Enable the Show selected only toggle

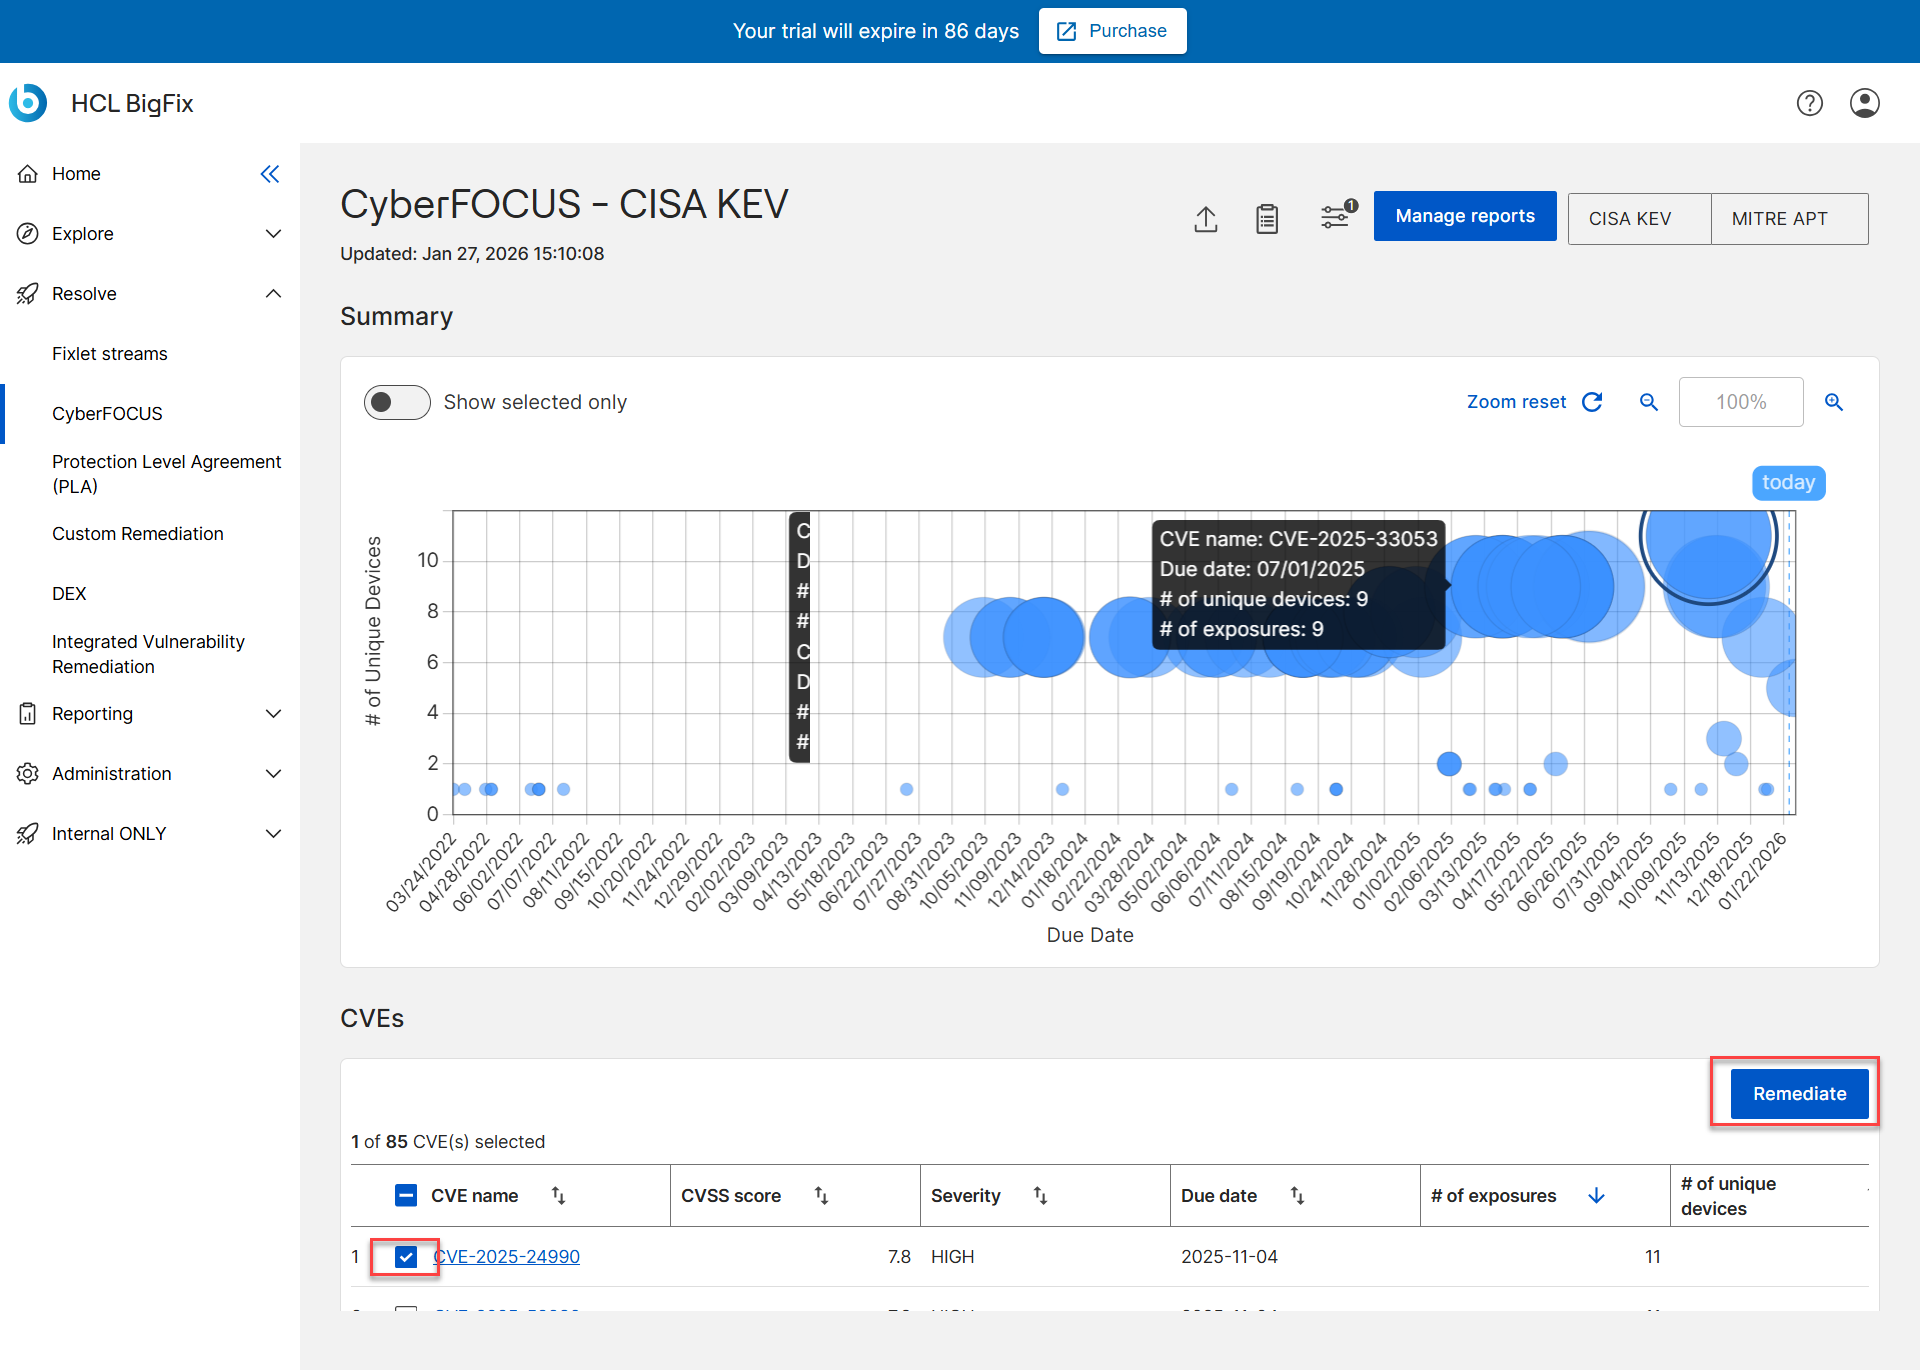pyautogui.click(x=396, y=402)
